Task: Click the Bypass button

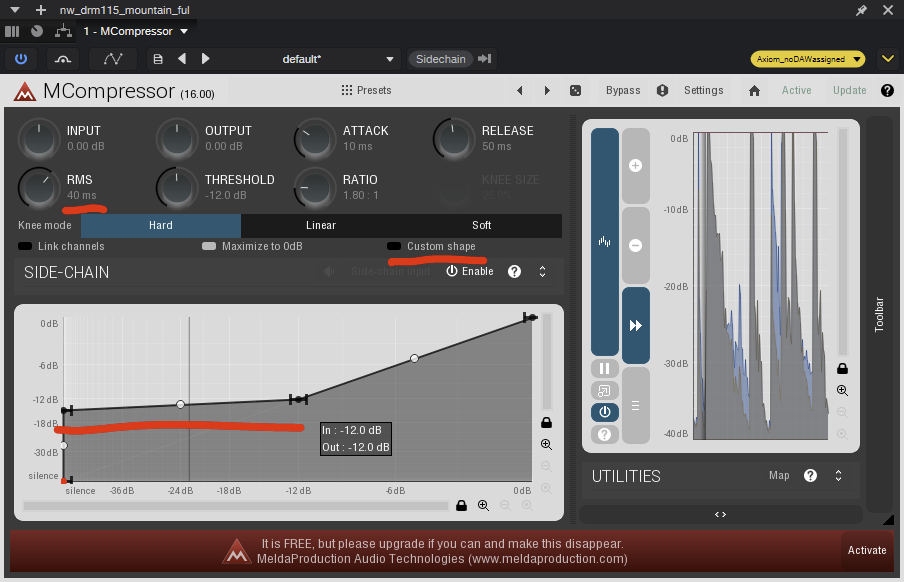Action: (623, 90)
